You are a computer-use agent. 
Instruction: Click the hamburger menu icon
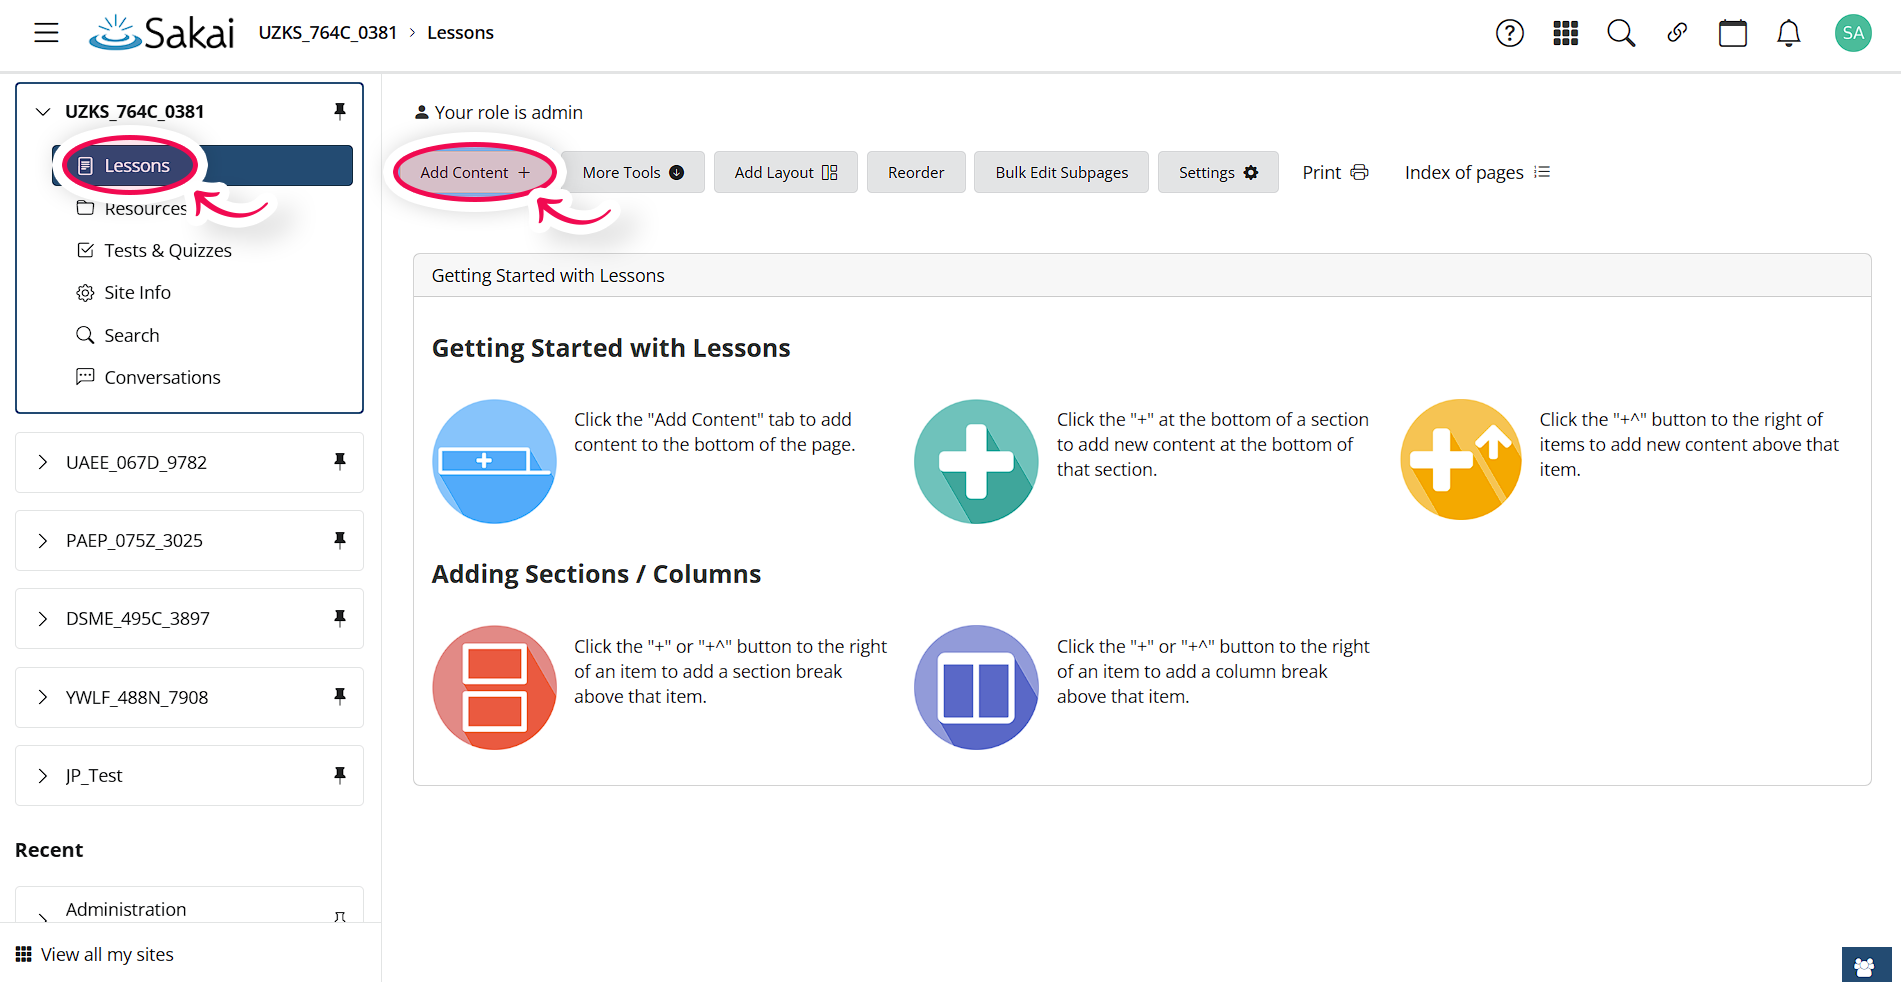click(46, 32)
